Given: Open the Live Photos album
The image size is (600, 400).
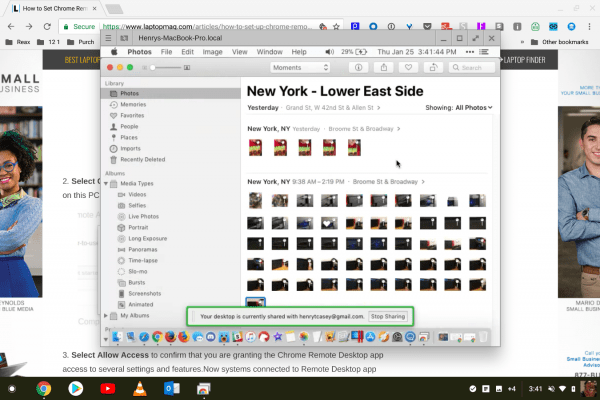Looking at the screenshot, I should (x=143, y=217).
